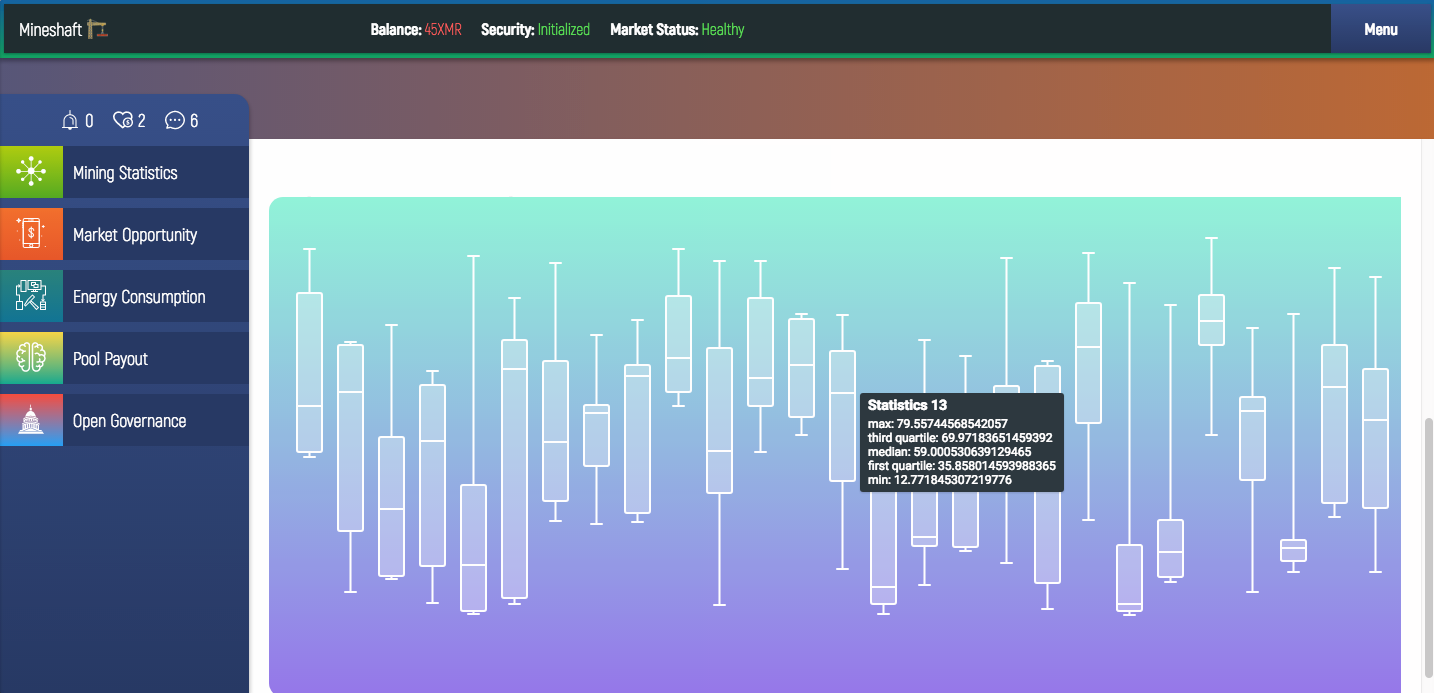
Task: Click the Pool Payout brain icon
Action: pyautogui.click(x=31, y=359)
